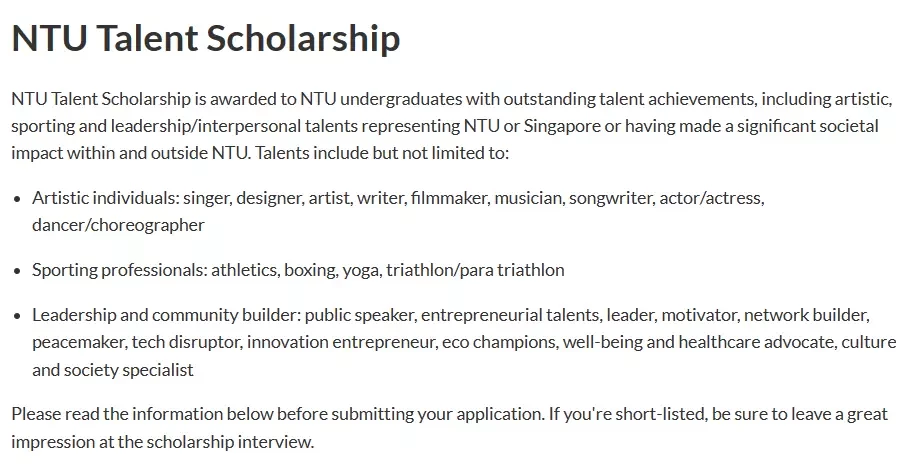The height and width of the screenshot is (466, 912).
Task: Click the first bullet point marker
Action: [18, 200]
